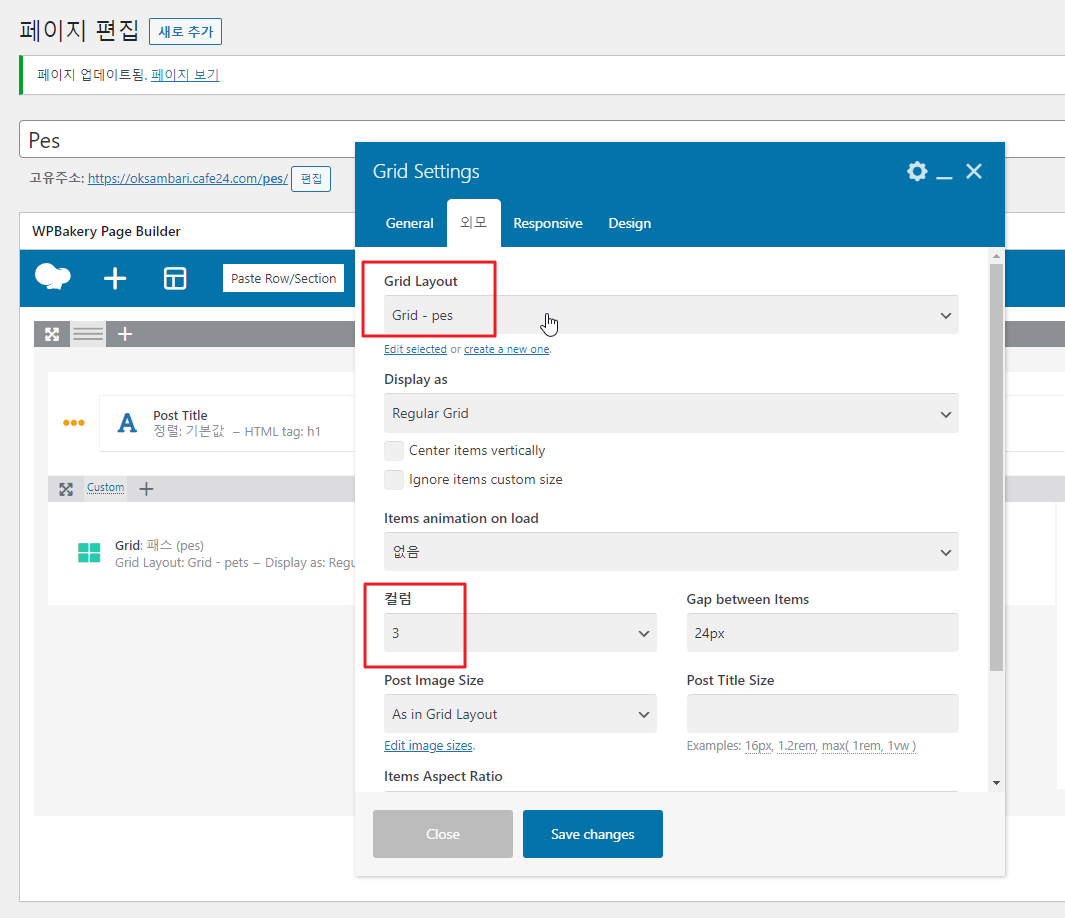Open the oksambari.cafe24.com/pes permalink

188,179
